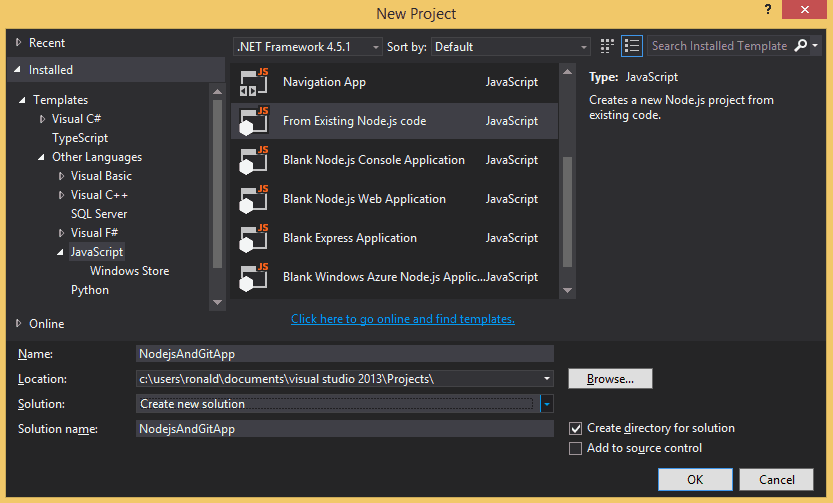
Task: Select the Blank Node.js Console Application icon
Action: (251, 160)
